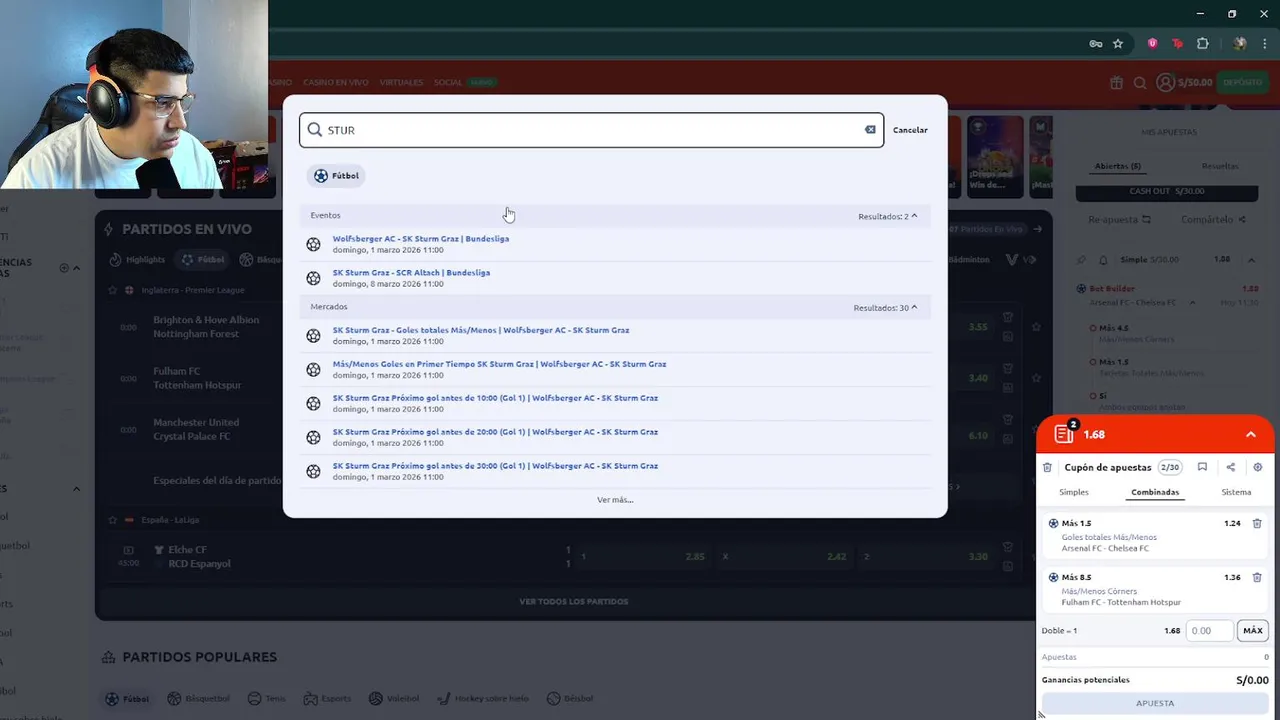Screen dimensions: 1280x720
Task: Share the bet coupon
Action: point(1230,467)
